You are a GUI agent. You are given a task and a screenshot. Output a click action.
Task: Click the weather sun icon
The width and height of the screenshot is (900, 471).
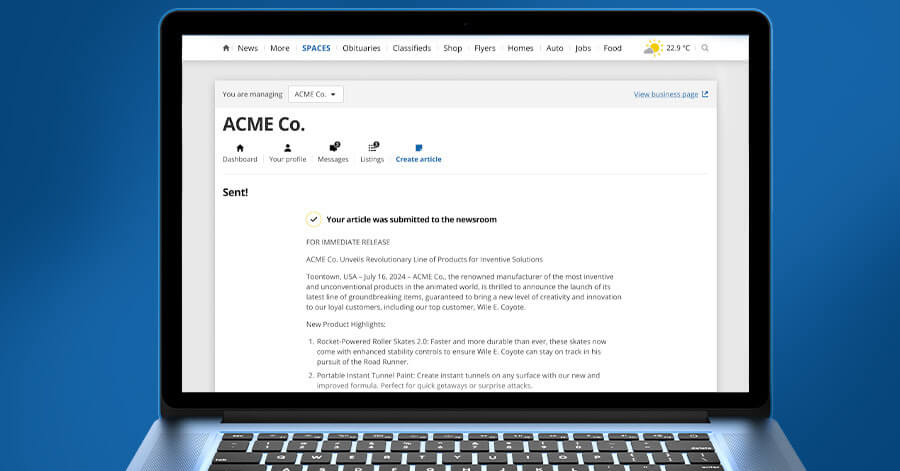[653, 48]
